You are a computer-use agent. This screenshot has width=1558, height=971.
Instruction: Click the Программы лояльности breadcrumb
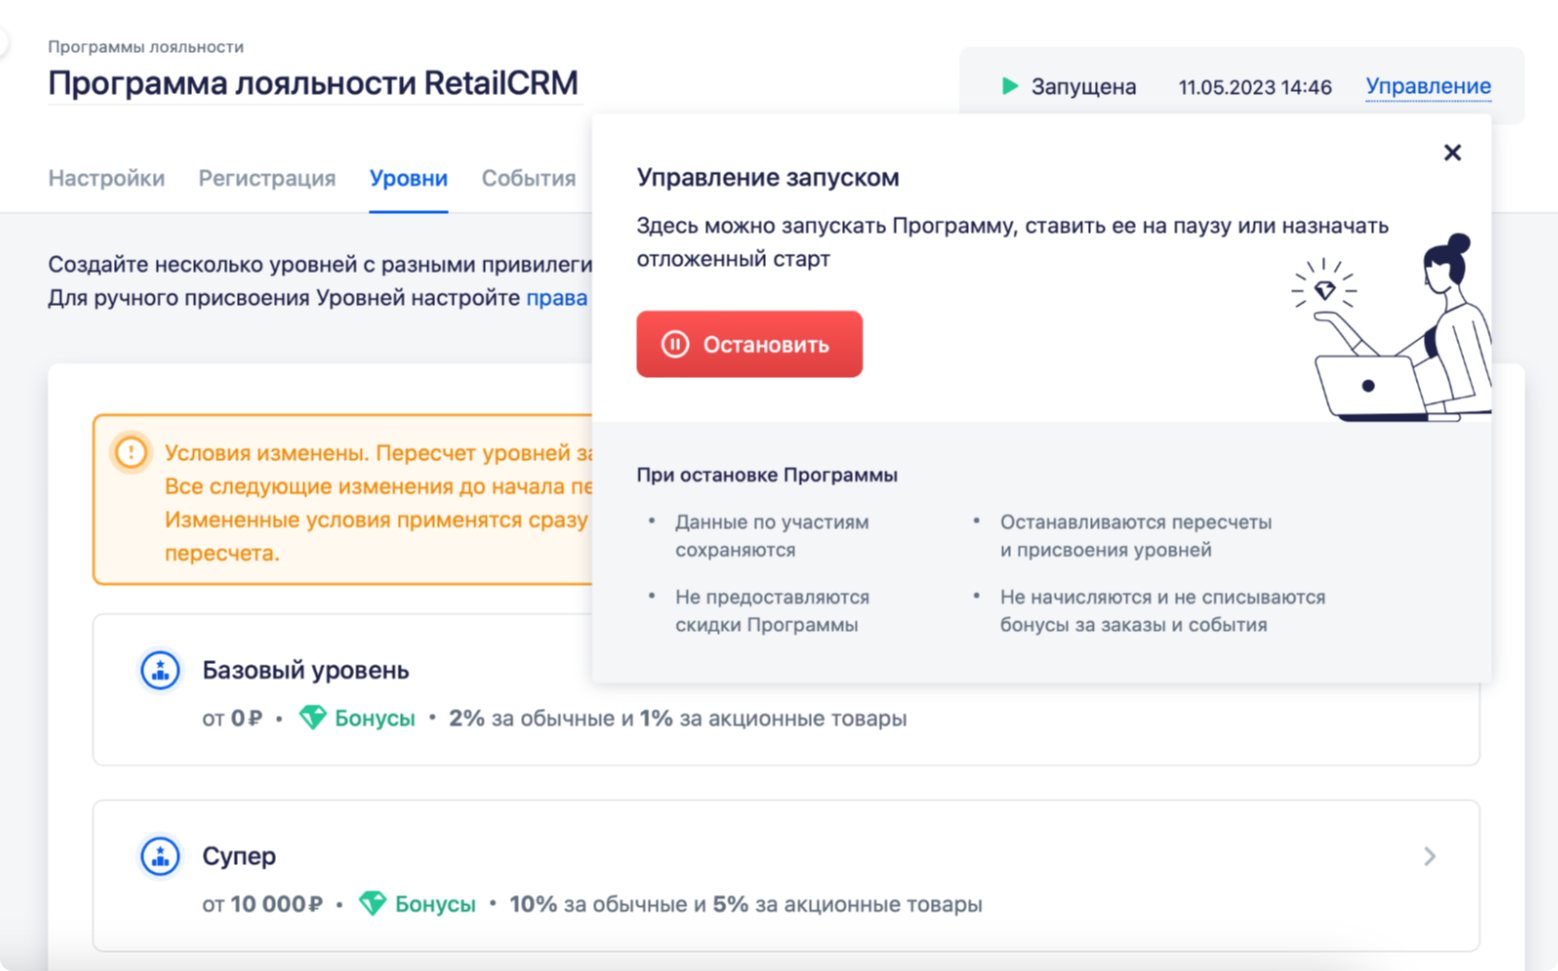click(x=146, y=46)
